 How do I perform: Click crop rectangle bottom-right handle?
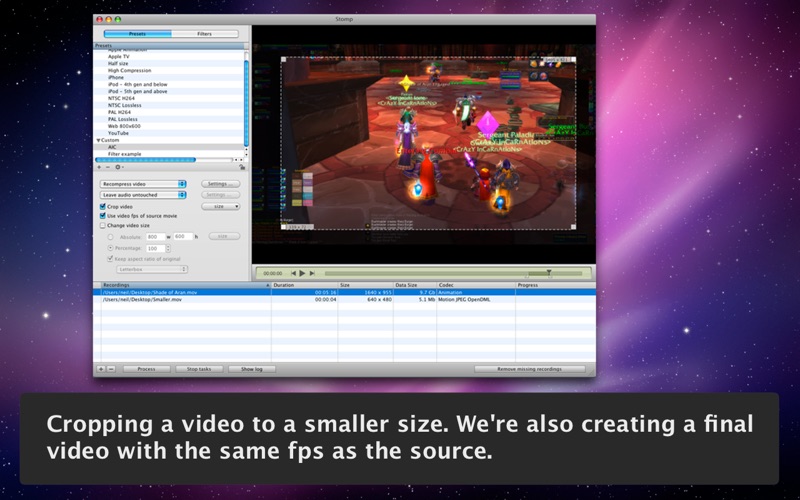(573, 227)
